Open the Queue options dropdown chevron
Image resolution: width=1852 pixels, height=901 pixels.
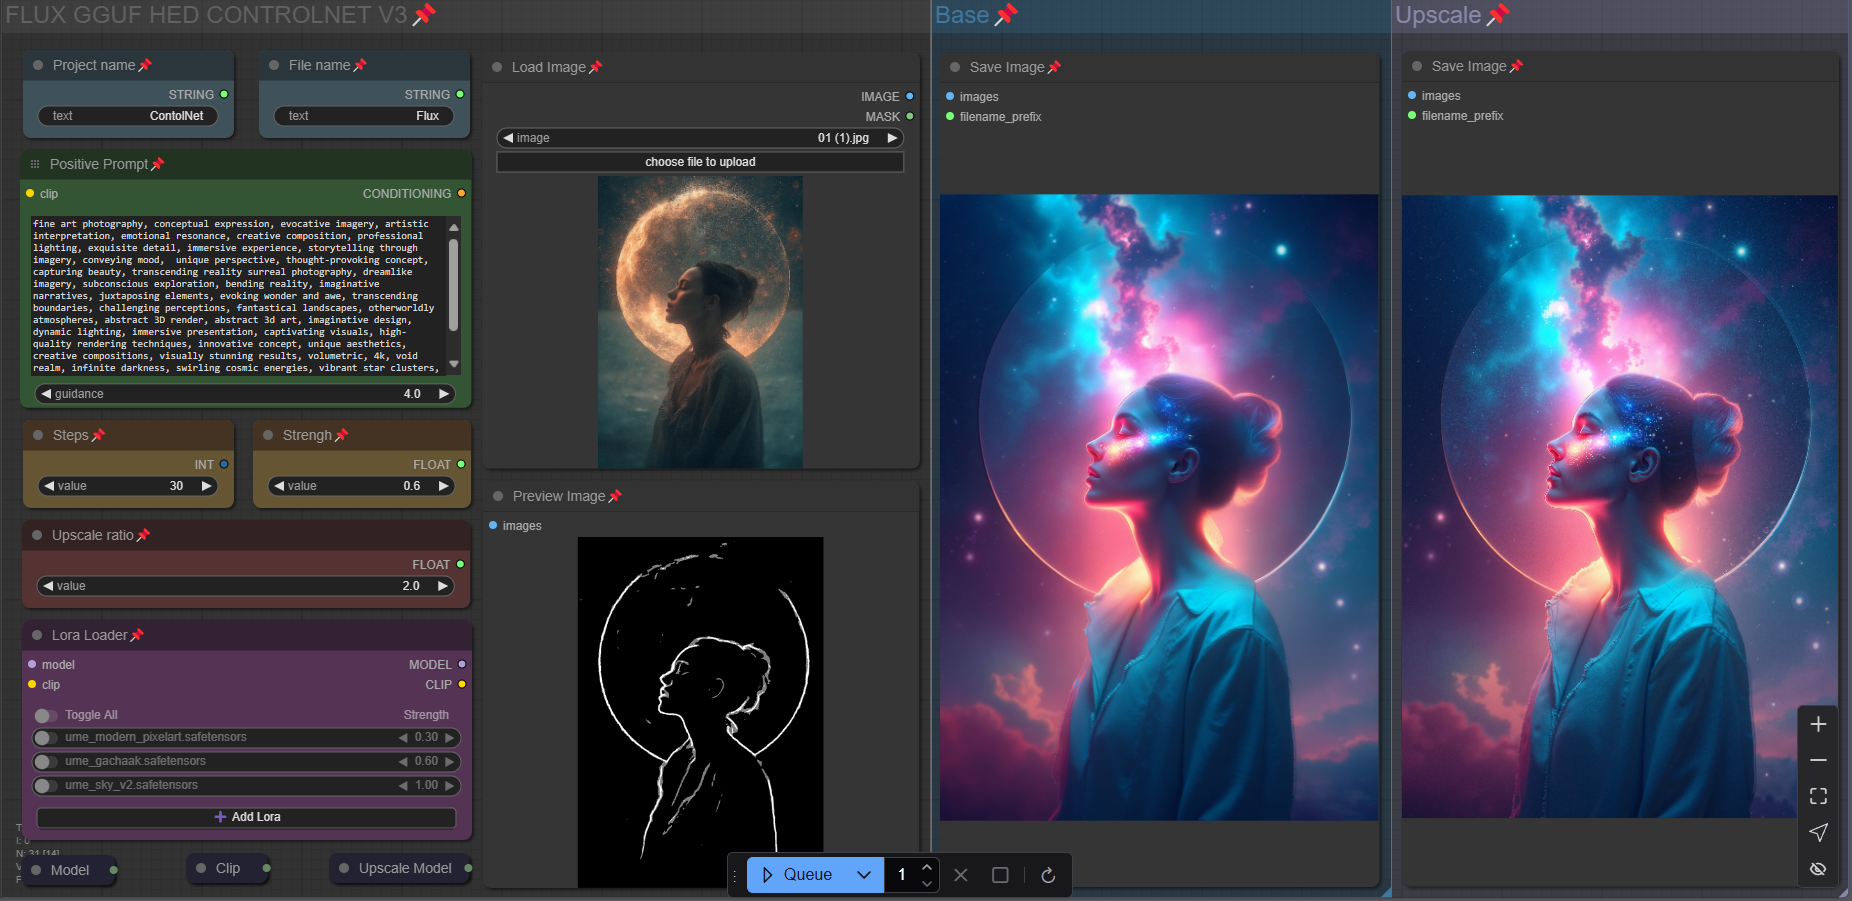(864, 875)
